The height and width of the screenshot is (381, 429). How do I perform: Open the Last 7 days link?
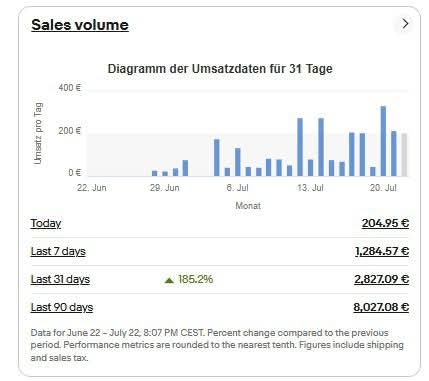[58, 251]
